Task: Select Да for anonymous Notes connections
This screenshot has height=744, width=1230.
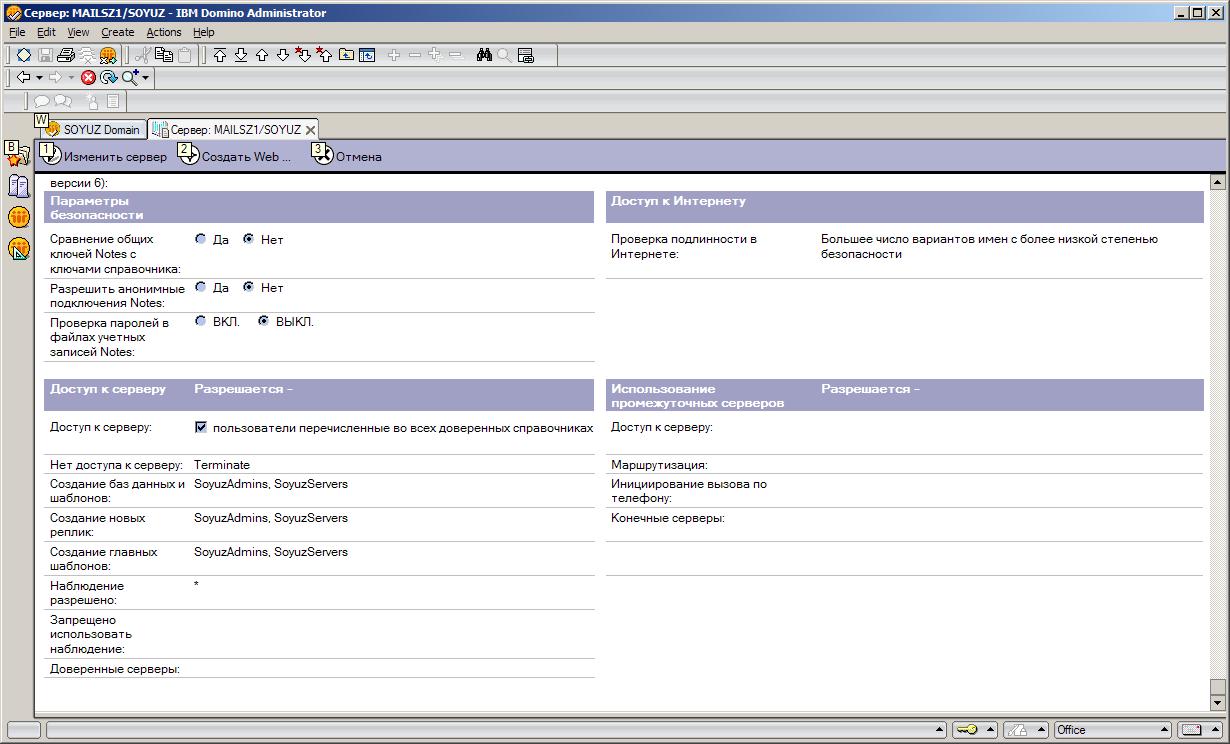Action: tap(201, 287)
